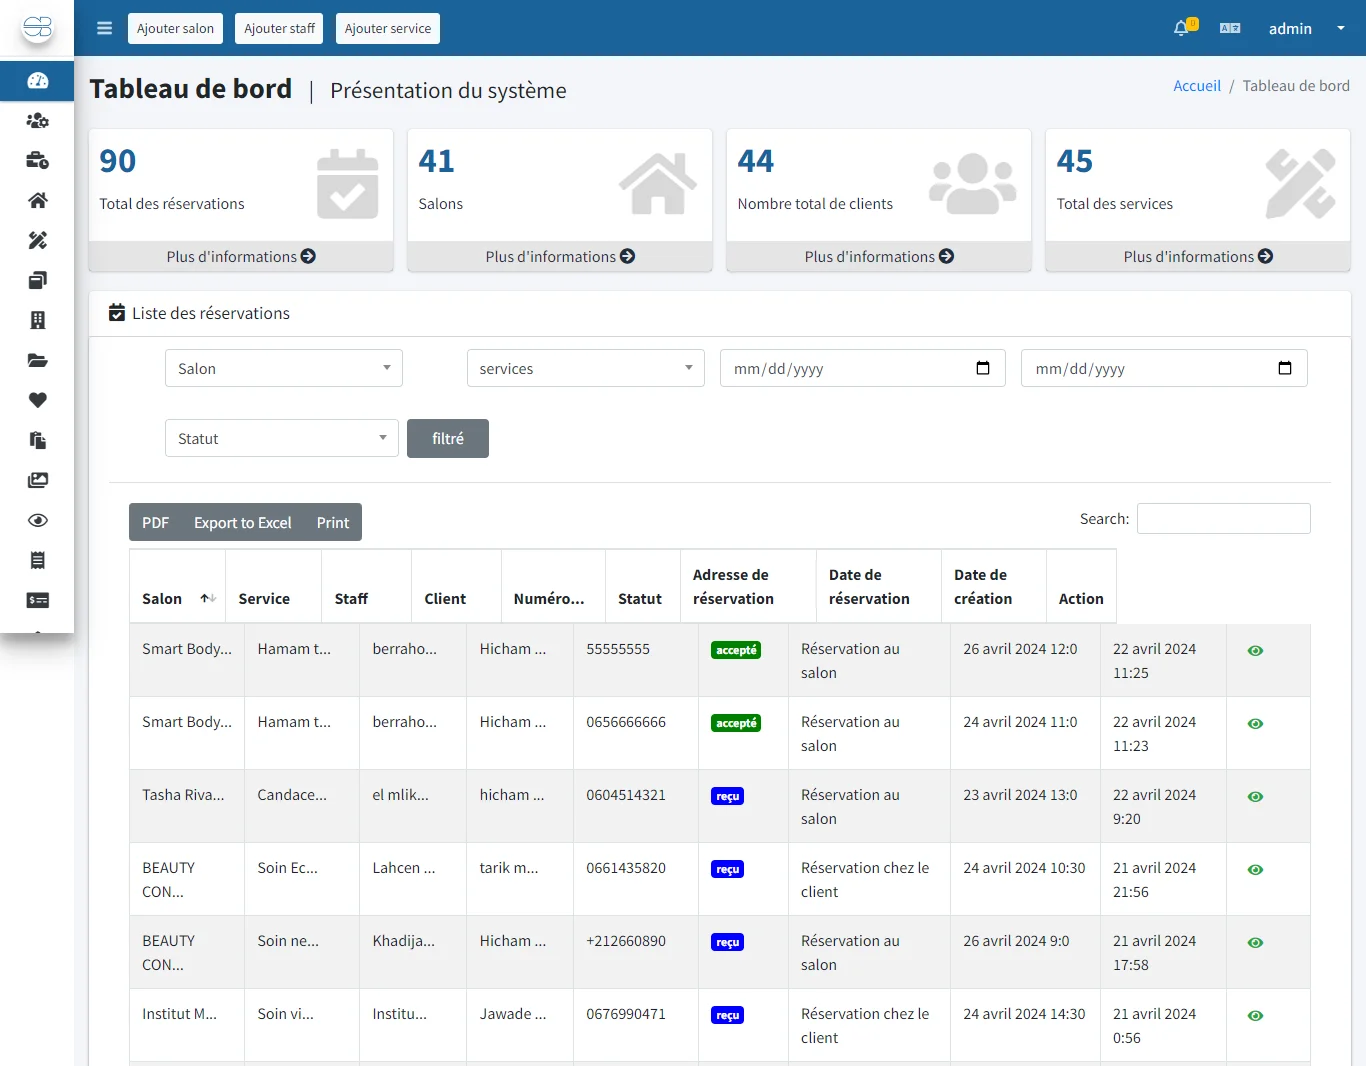Open the paste documents sidebar icon
Screen dimensions: 1366x1066
click(37, 441)
